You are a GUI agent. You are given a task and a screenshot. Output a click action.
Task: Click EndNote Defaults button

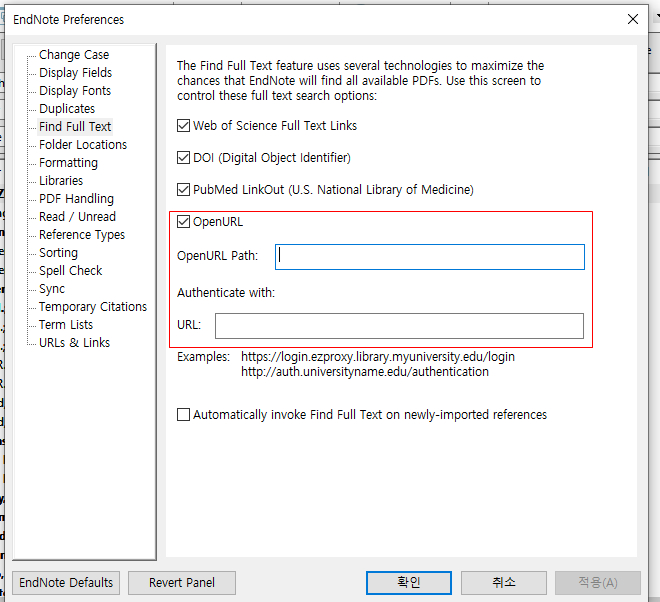[66, 583]
